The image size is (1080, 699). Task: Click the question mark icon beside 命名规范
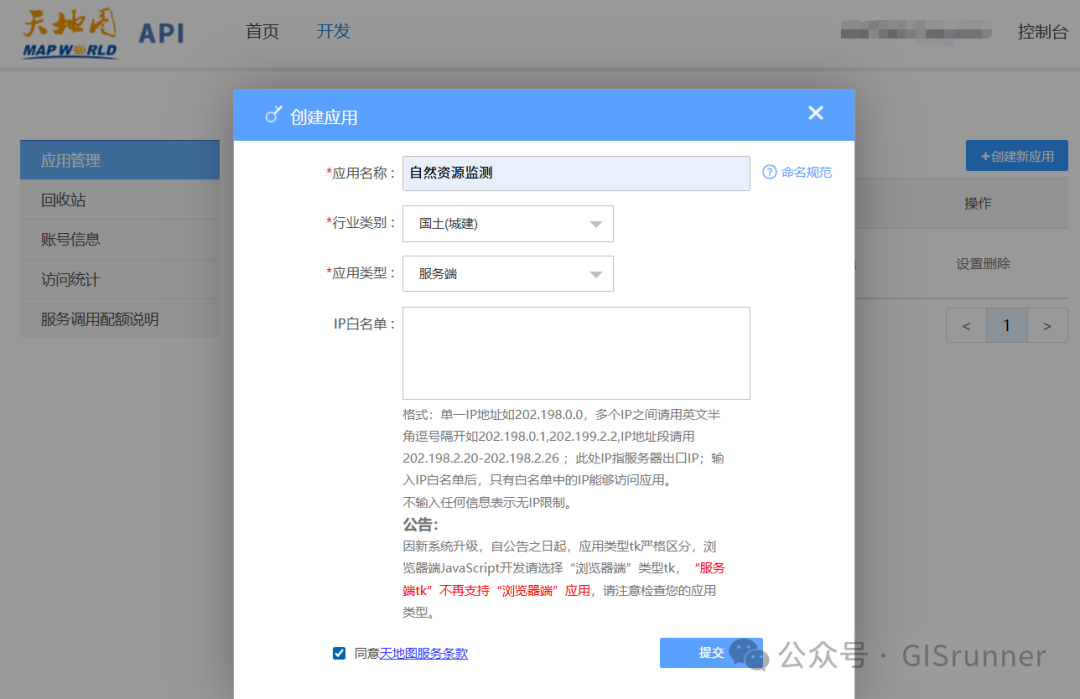(x=769, y=172)
